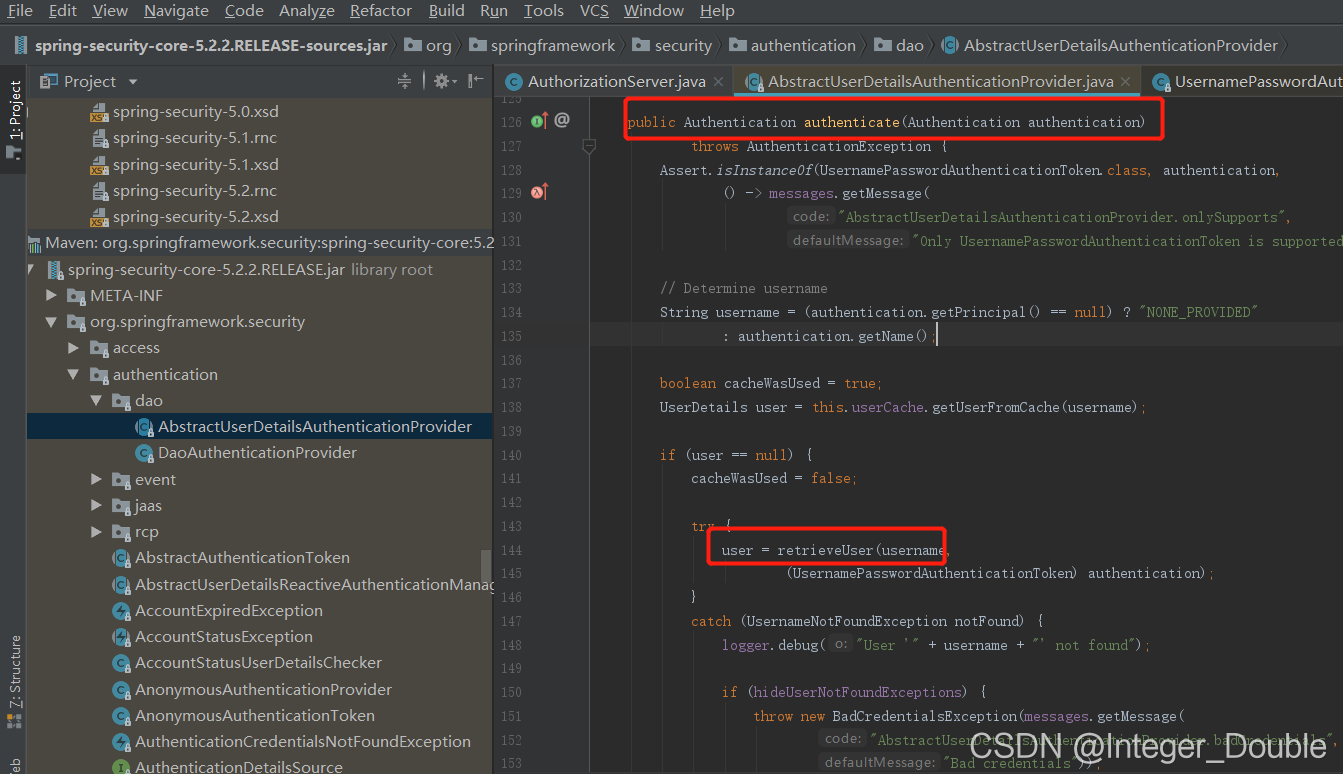Open the Analyze menu
This screenshot has height=774, width=1343.
click(307, 11)
